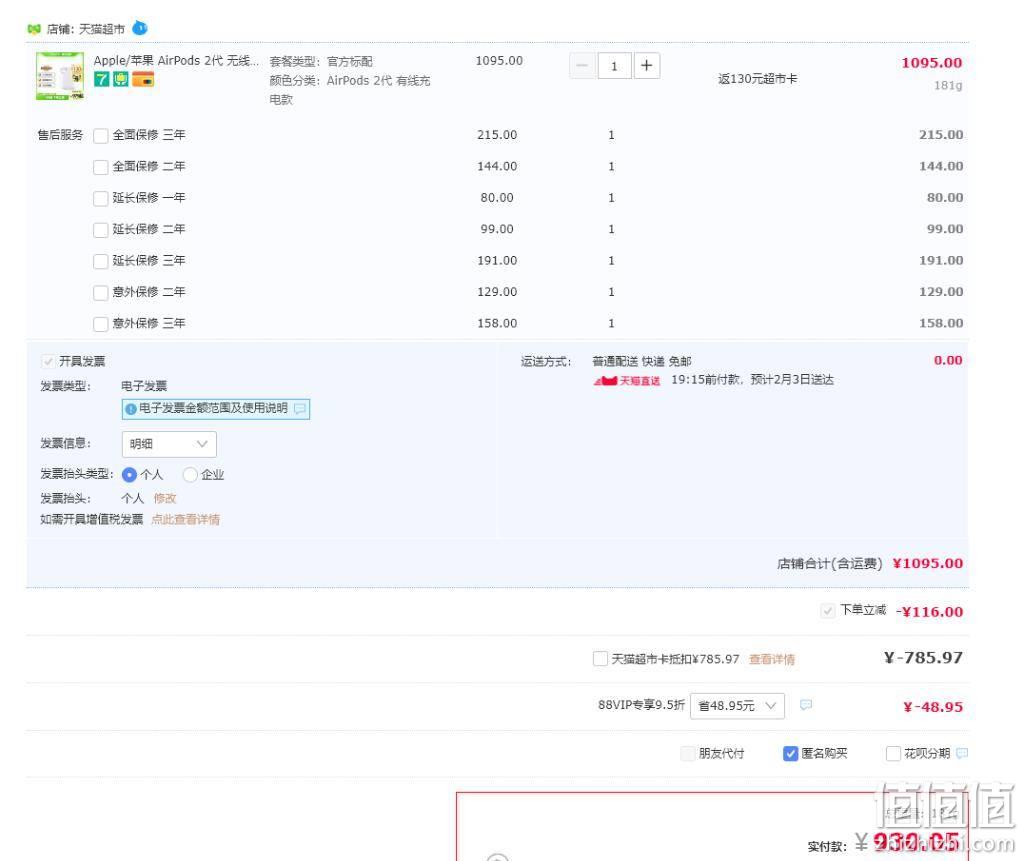Click the 修改 link for invoice title

165,498
